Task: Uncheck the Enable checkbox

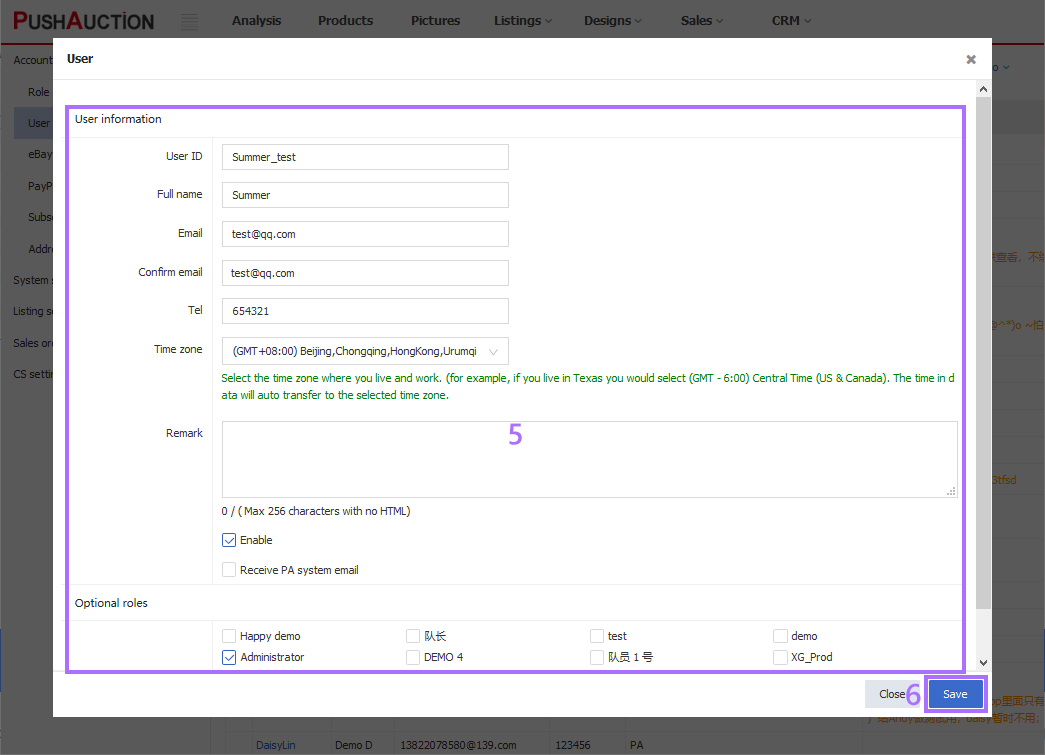Action: point(229,539)
